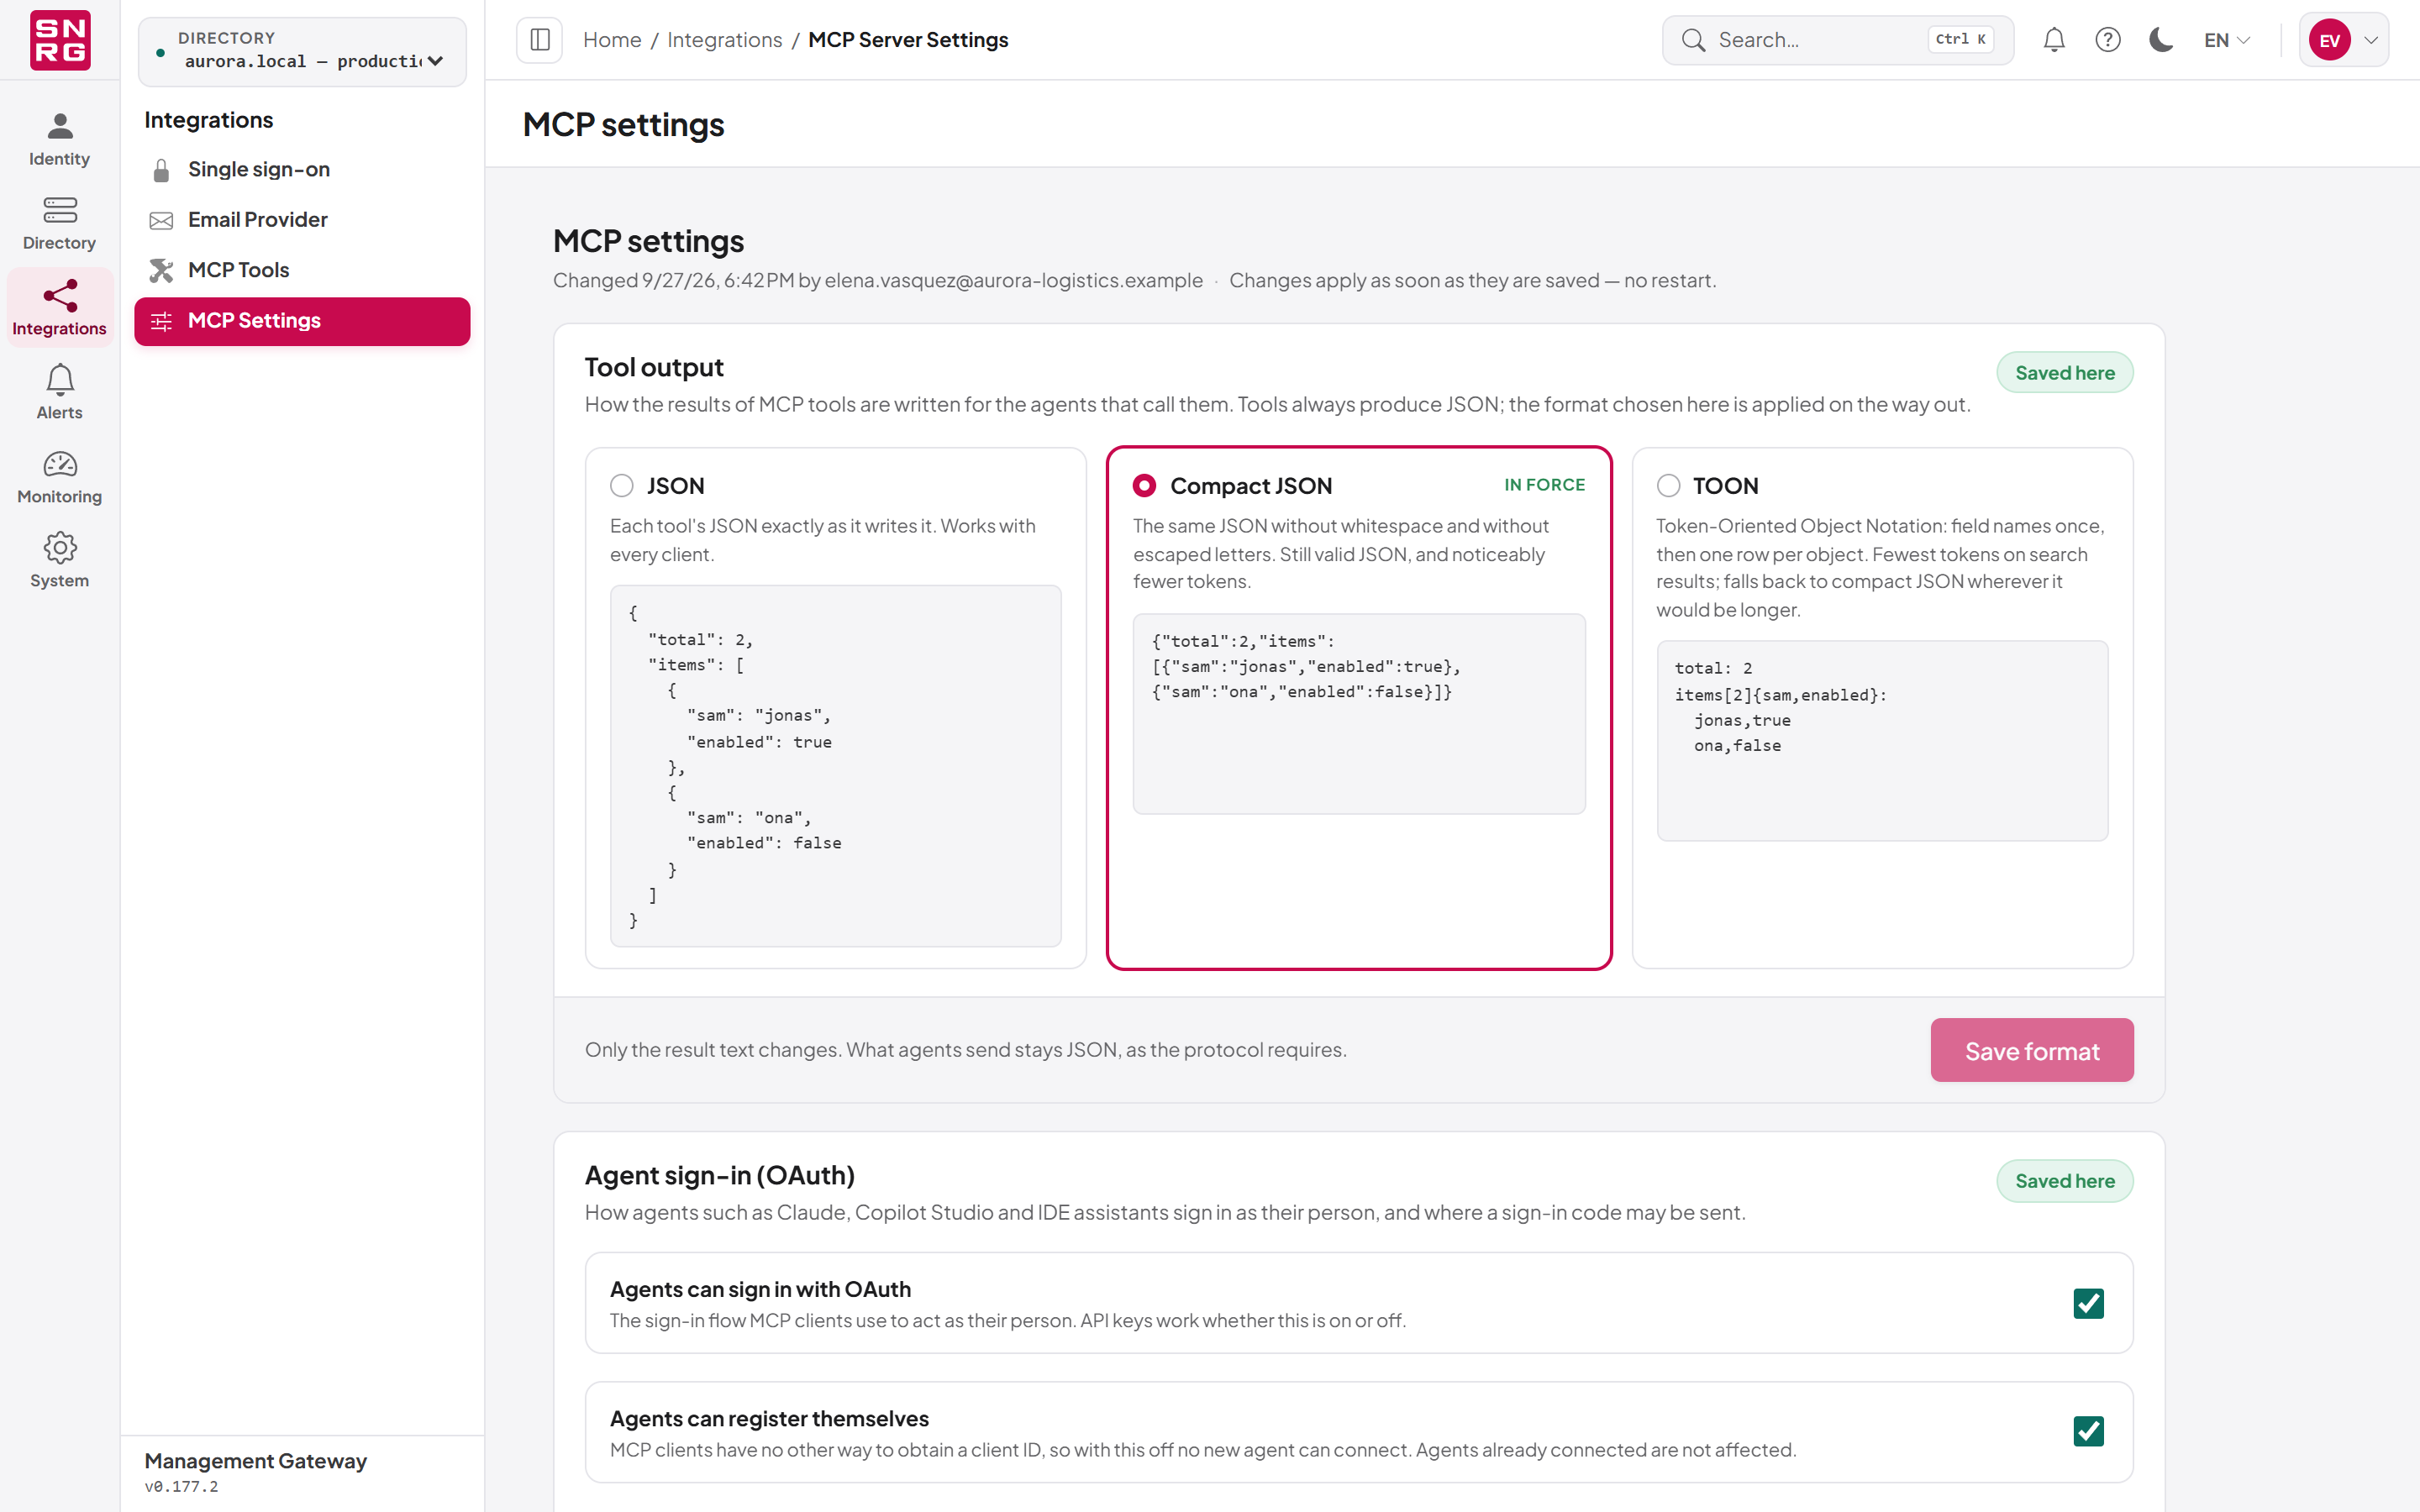2420x1512 pixels.
Task: Open the help icon
Action: click(2108, 40)
